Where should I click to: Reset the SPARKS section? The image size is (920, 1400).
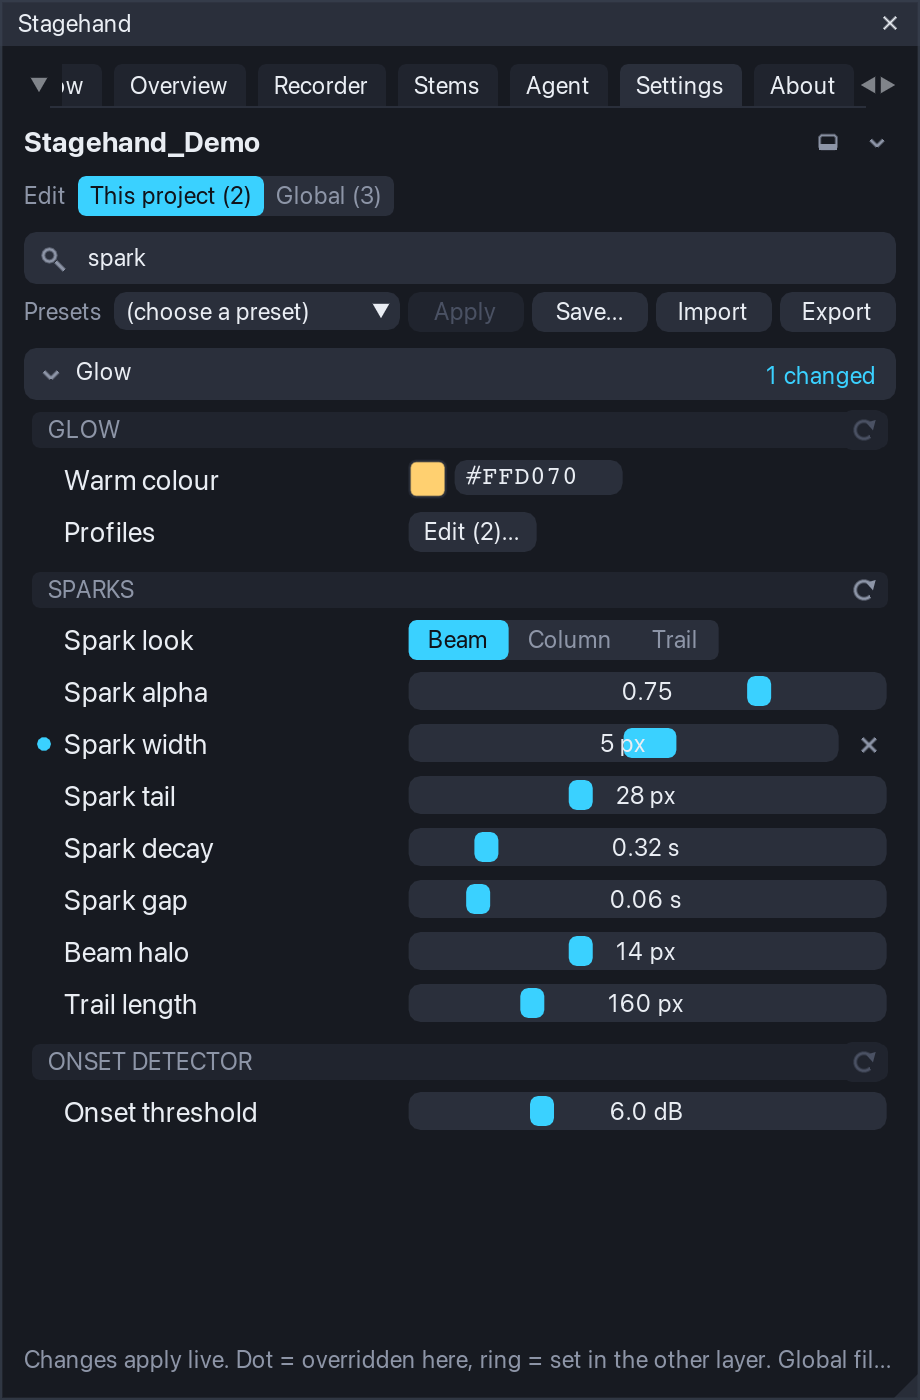click(864, 590)
